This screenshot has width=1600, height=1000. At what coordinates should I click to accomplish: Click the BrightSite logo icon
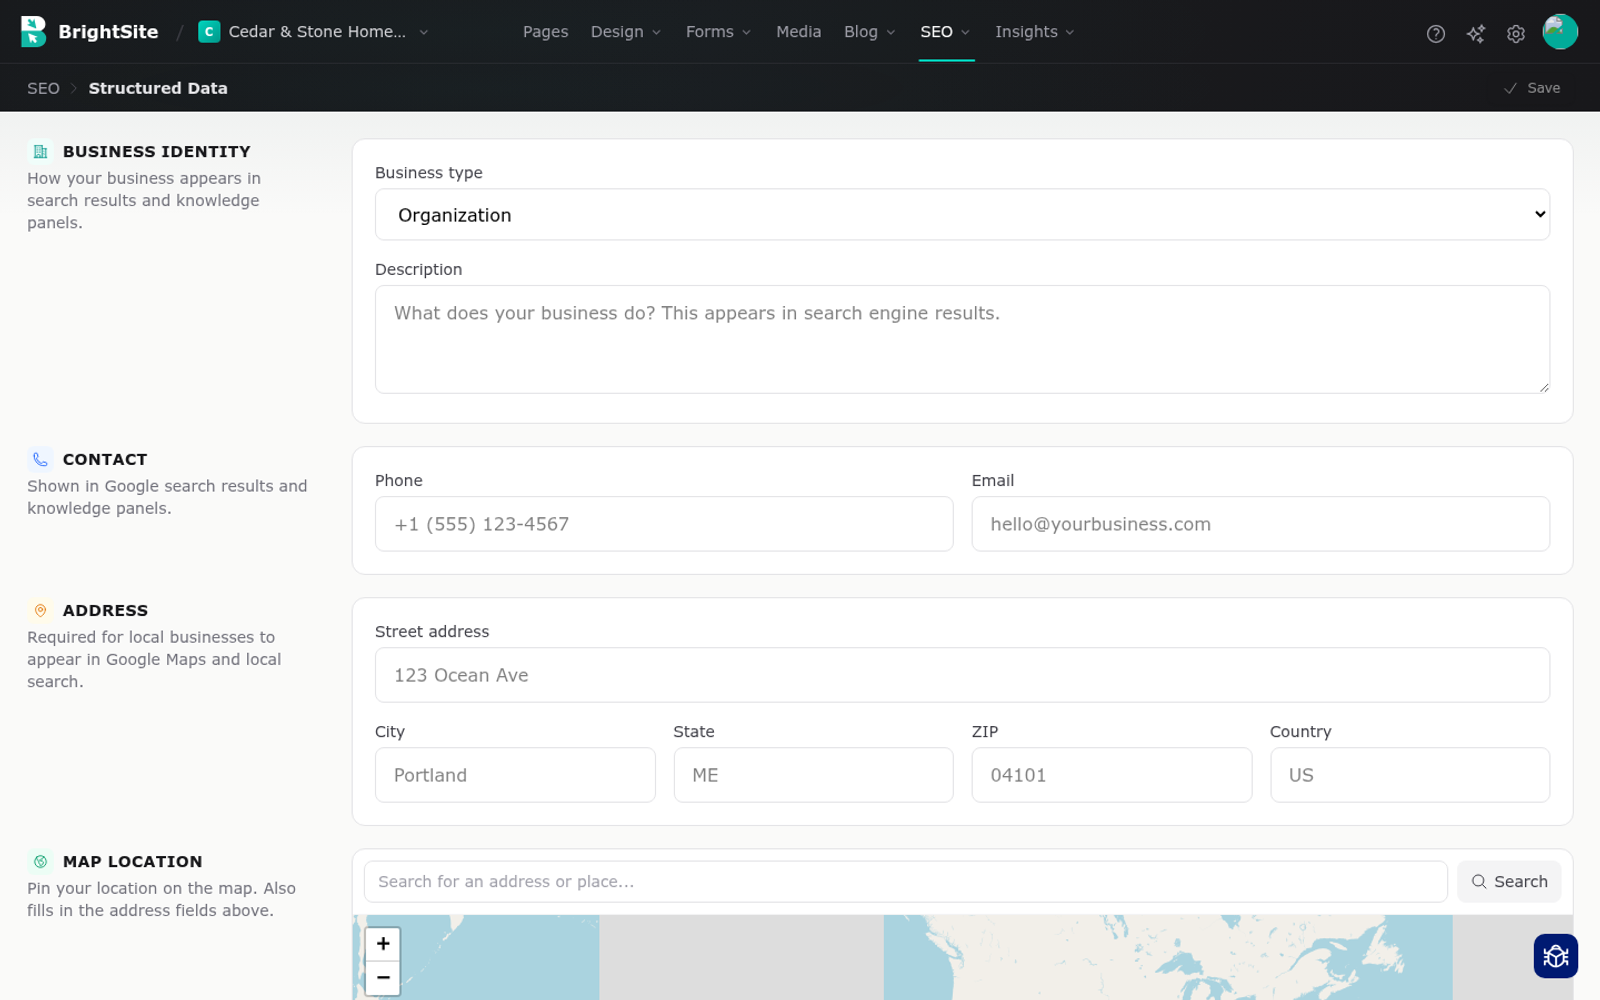[x=33, y=32]
